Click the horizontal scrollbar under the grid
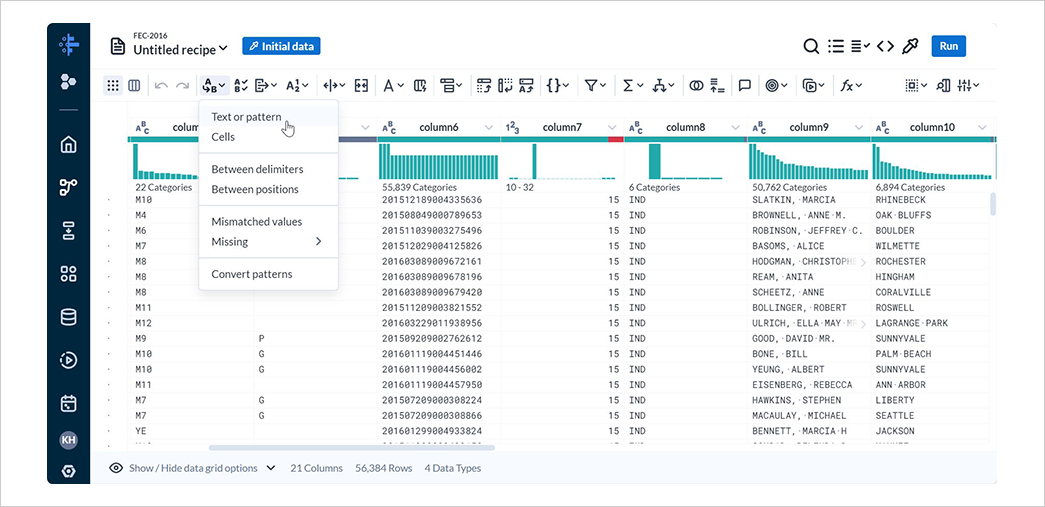Screen dimensions: 1045x507 tap(352, 448)
